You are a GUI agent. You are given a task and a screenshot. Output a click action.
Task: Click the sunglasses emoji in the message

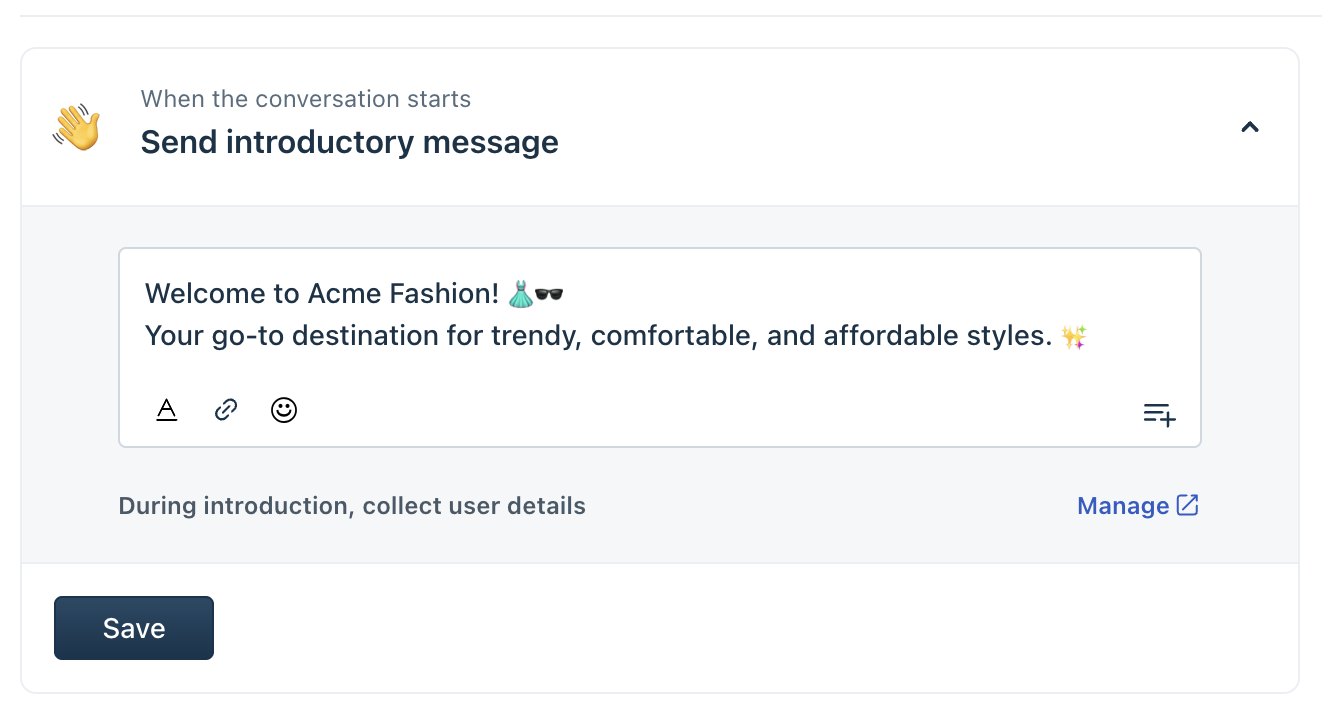tap(549, 294)
